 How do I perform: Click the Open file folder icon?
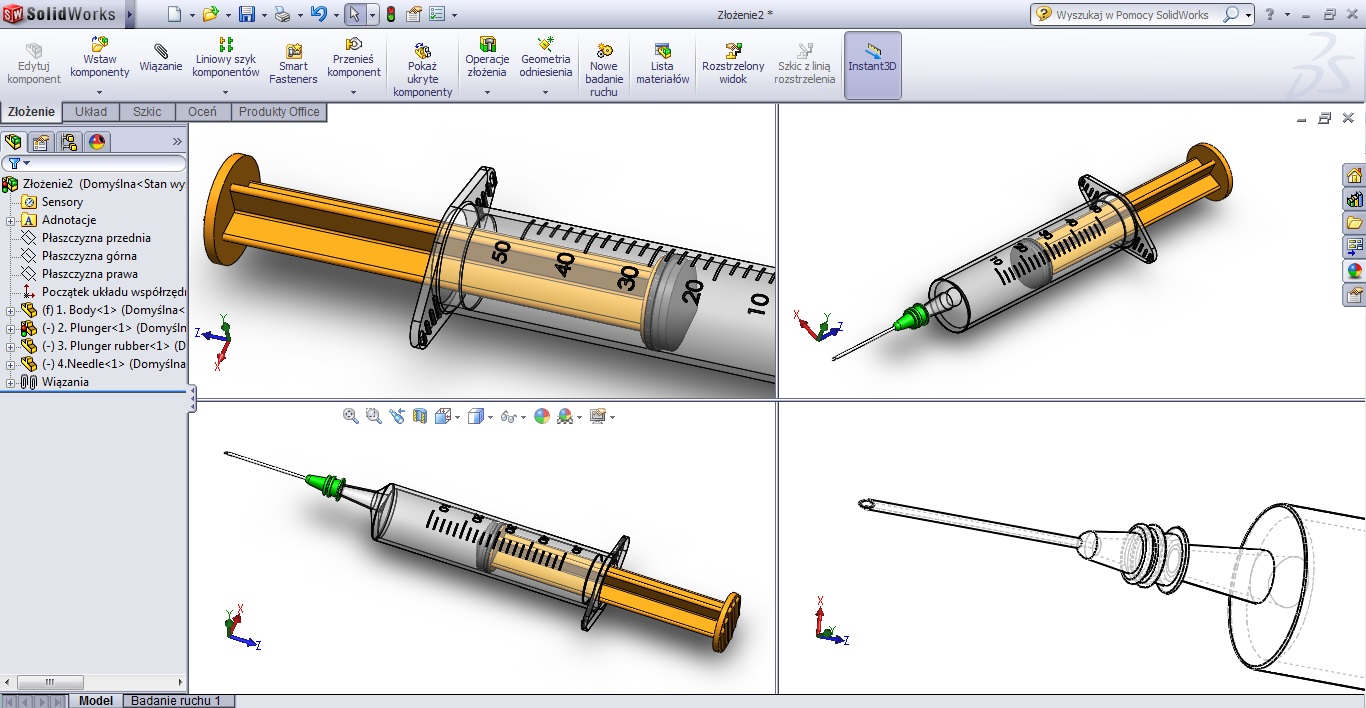(210, 14)
